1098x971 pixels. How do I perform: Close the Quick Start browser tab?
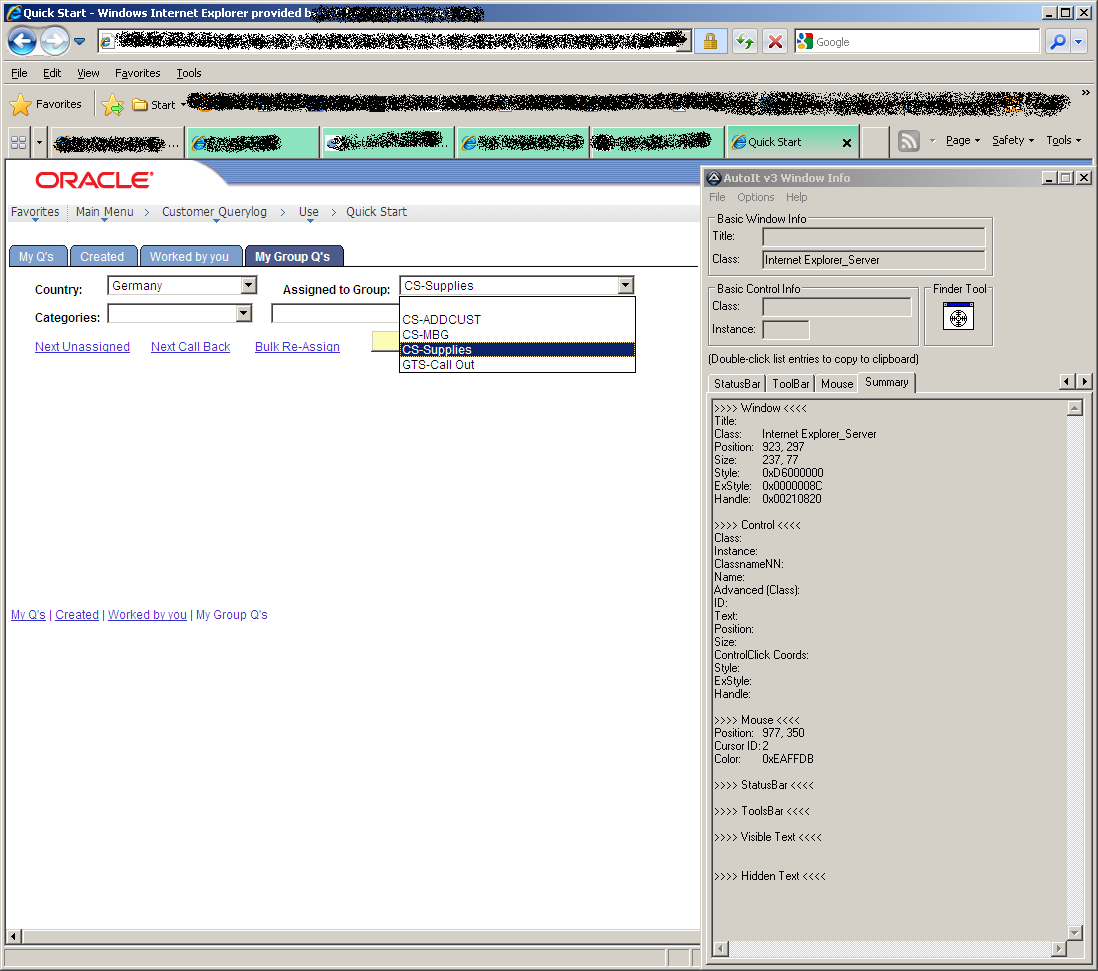pos(846,143)
